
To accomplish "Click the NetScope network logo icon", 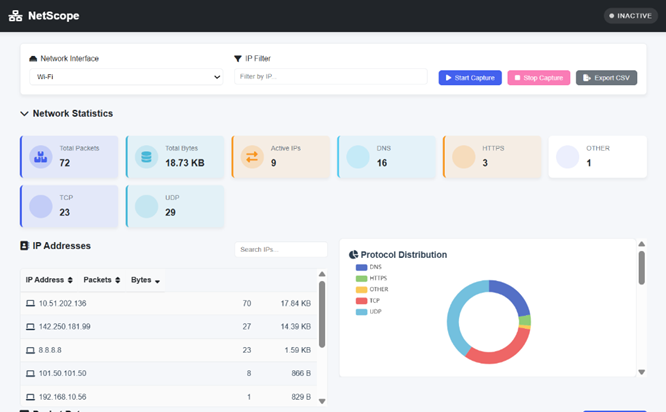I will pos(15,16).
